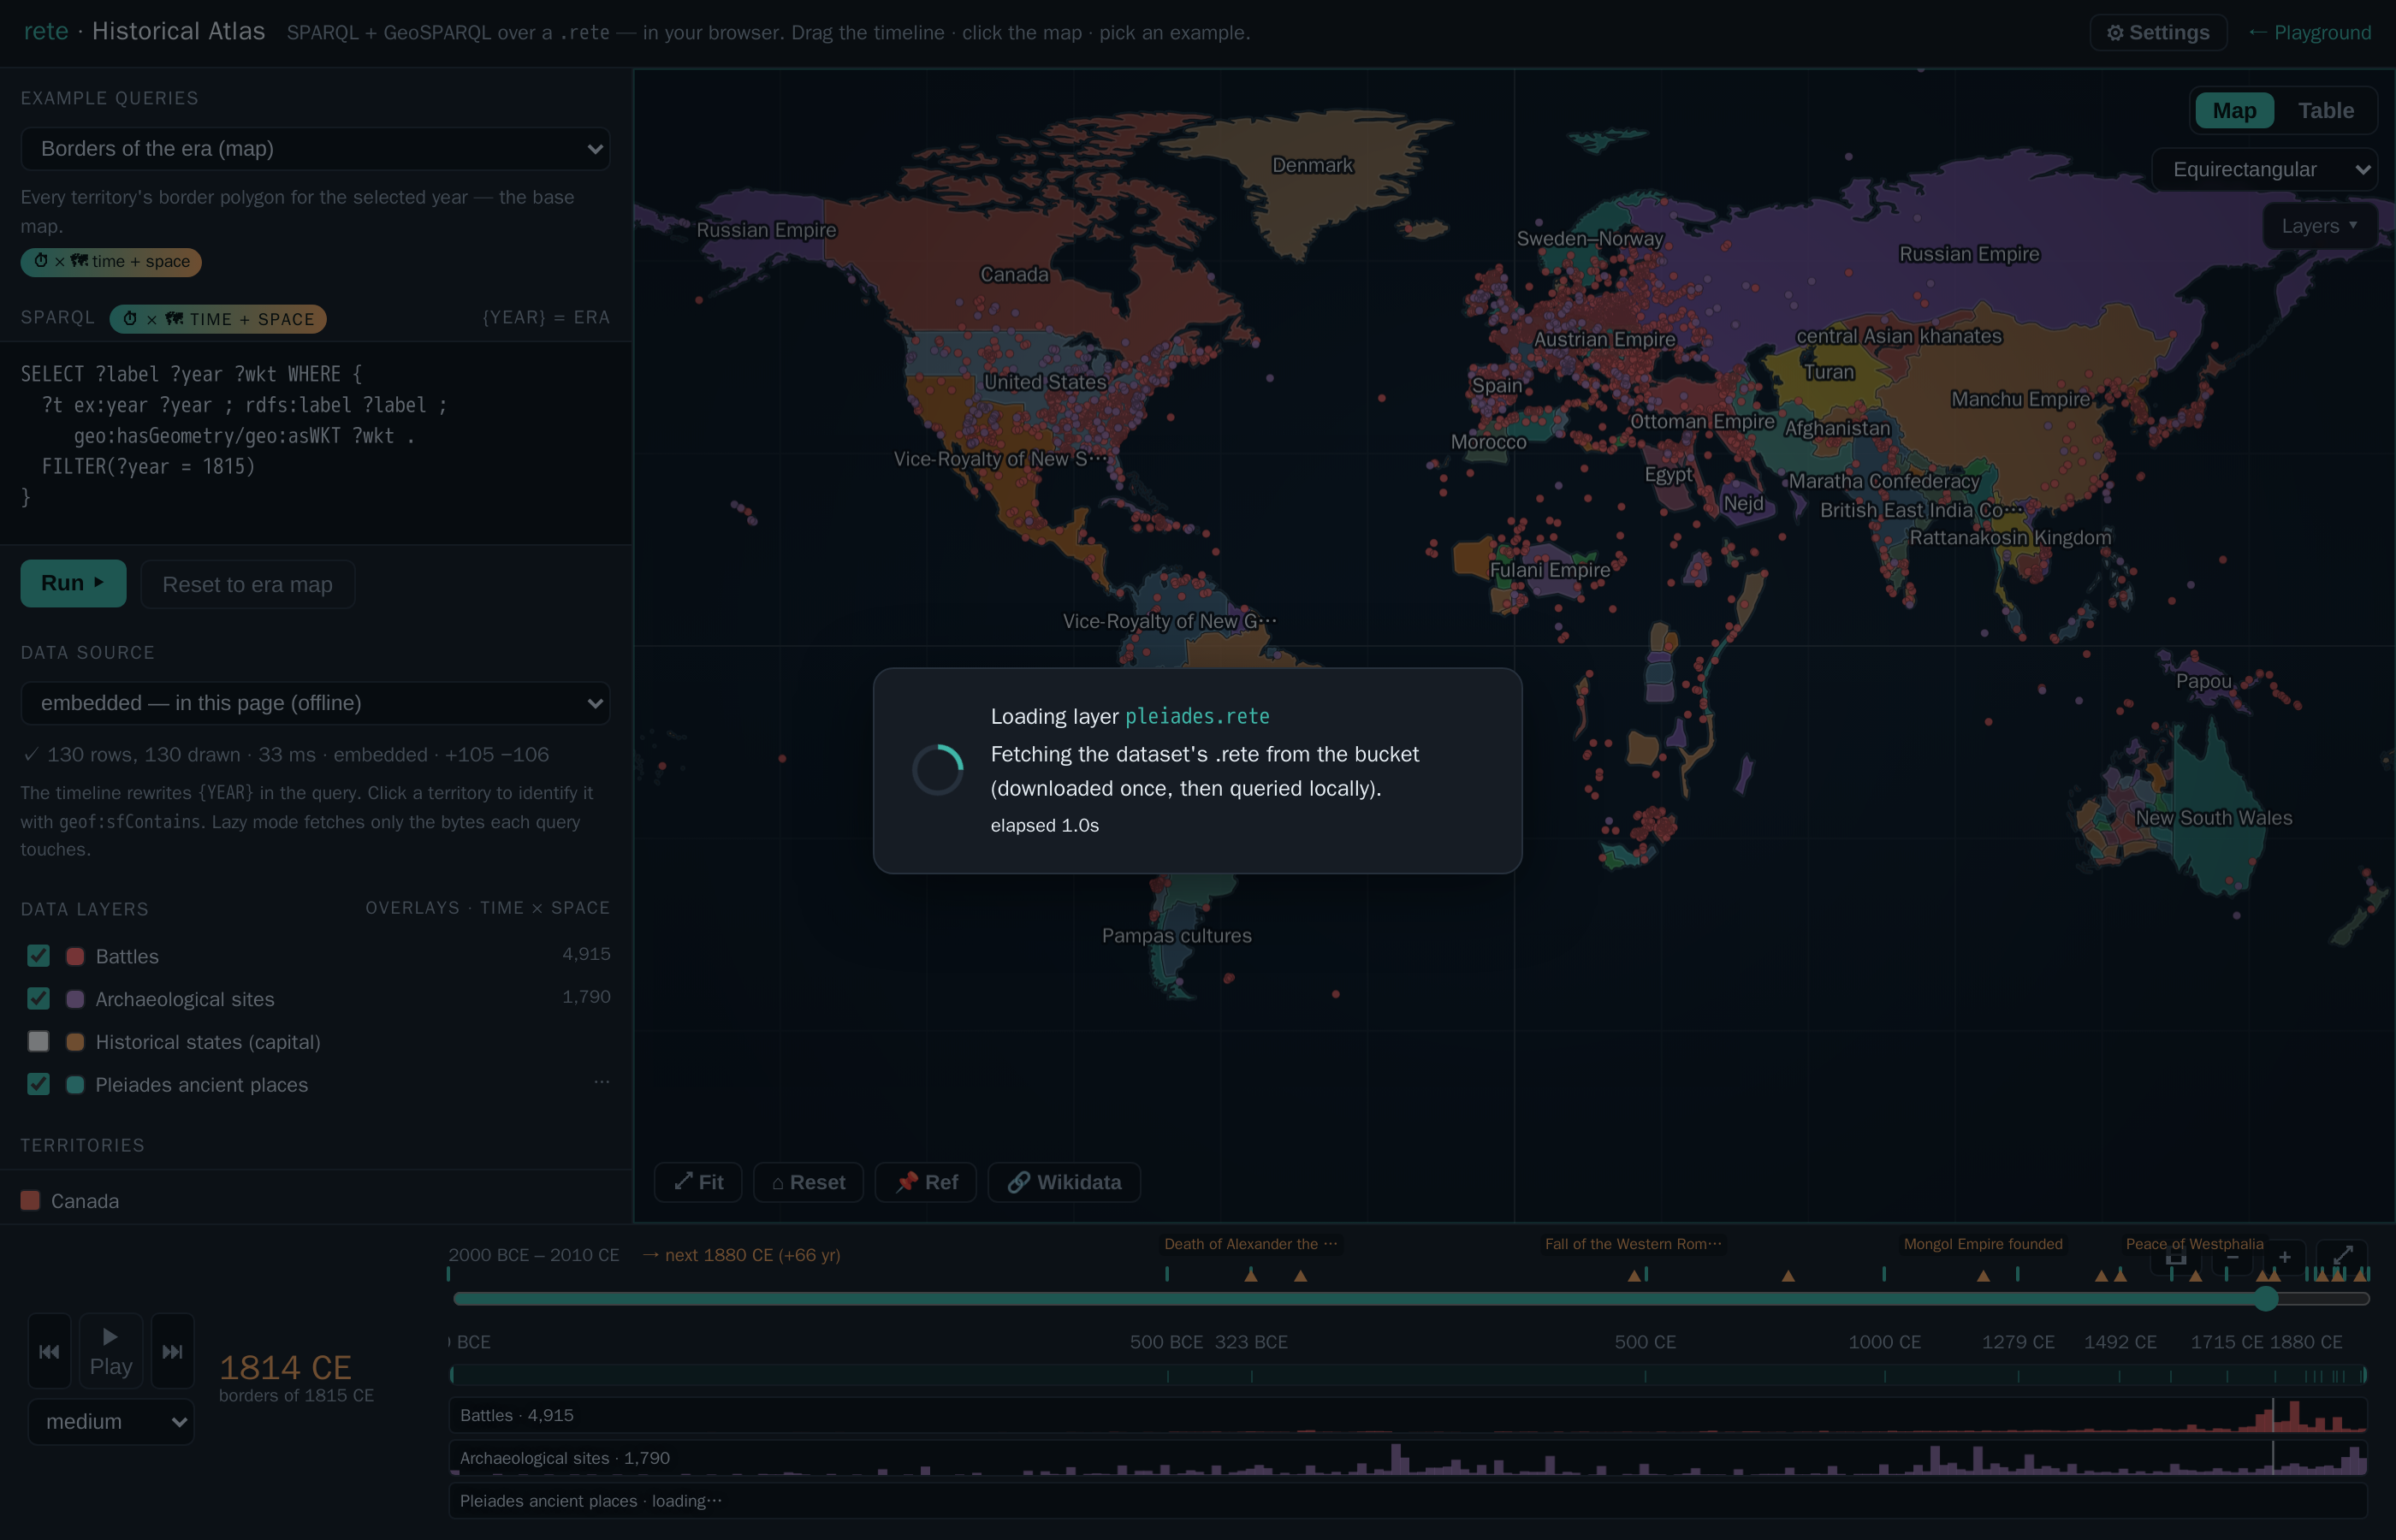Click the red Battles color swatch
Image resolution: width=2396 pixels, height=1540 pixels.
[x=75, y=956]
